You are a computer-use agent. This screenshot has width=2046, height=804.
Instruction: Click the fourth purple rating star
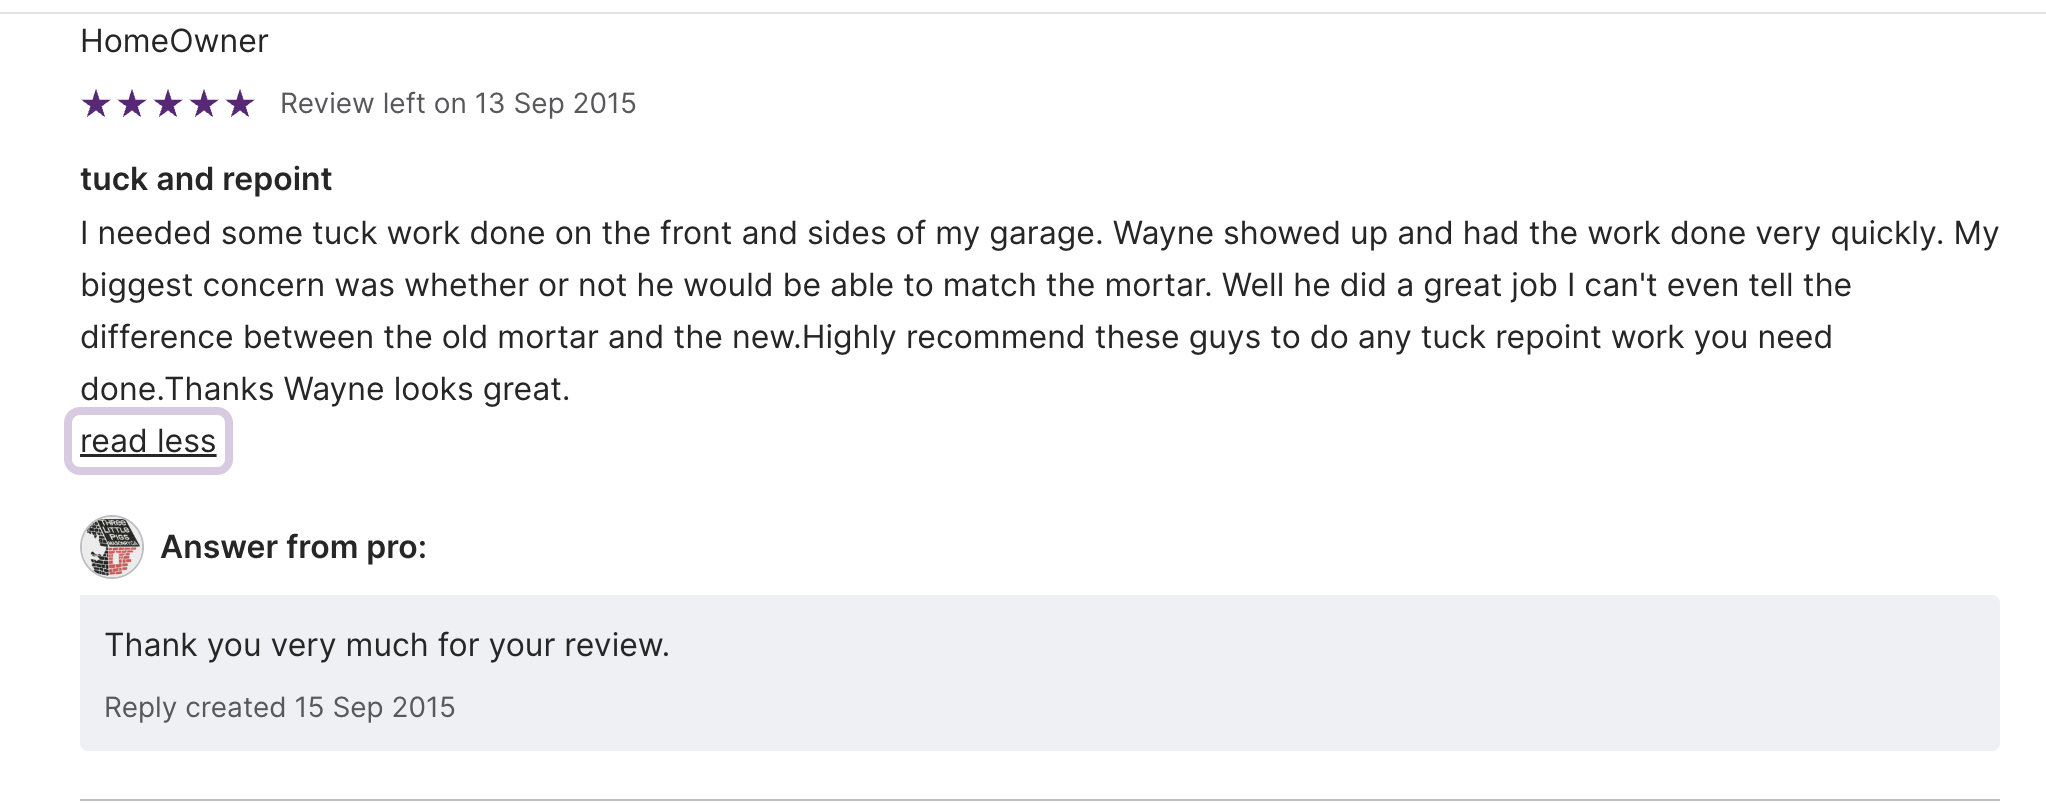[204, 103]
